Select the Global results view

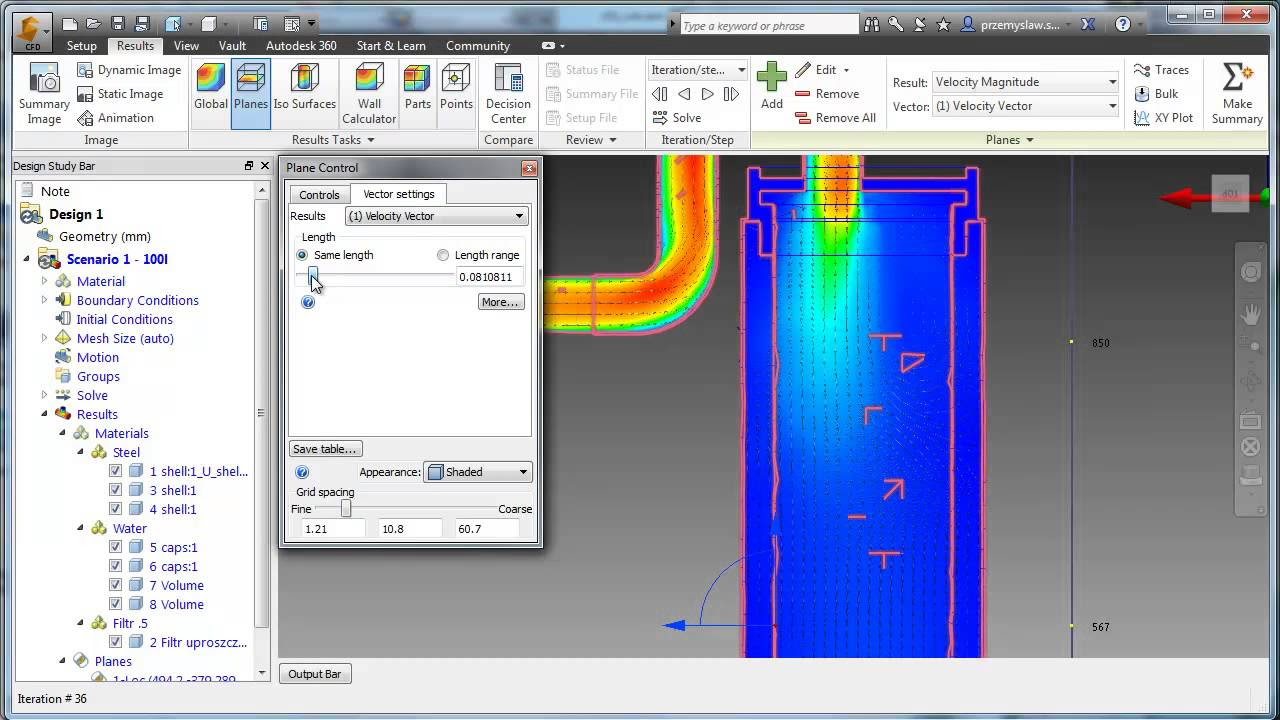(211, 87)
